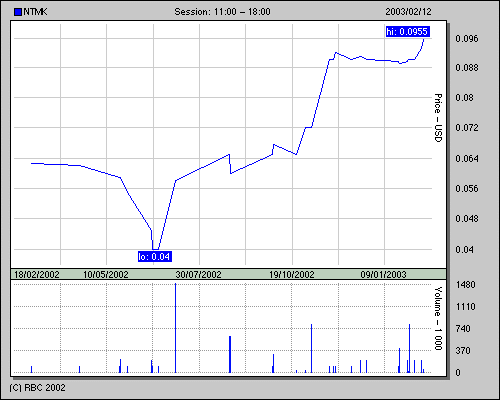Click the Session: 11:00 – 18:00 header text
This screenshot has height=400, width=500.
[x=222, y=12]
